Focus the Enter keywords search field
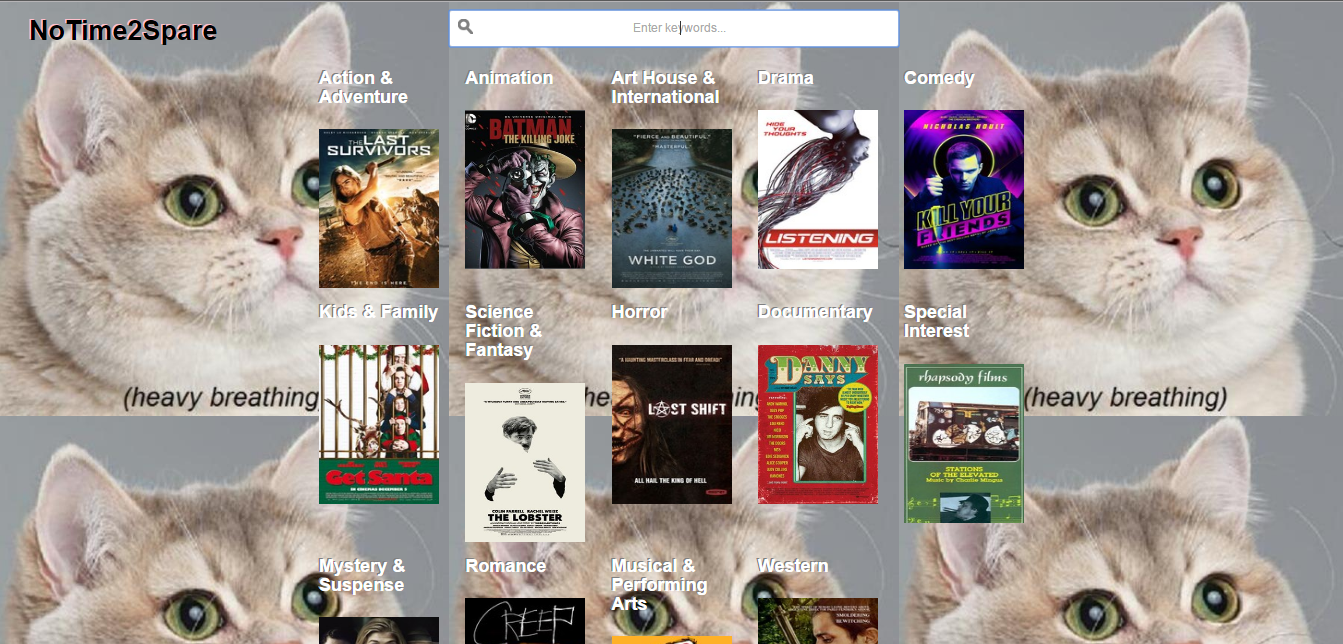1343x644 pixels. (x=674, y=28)
